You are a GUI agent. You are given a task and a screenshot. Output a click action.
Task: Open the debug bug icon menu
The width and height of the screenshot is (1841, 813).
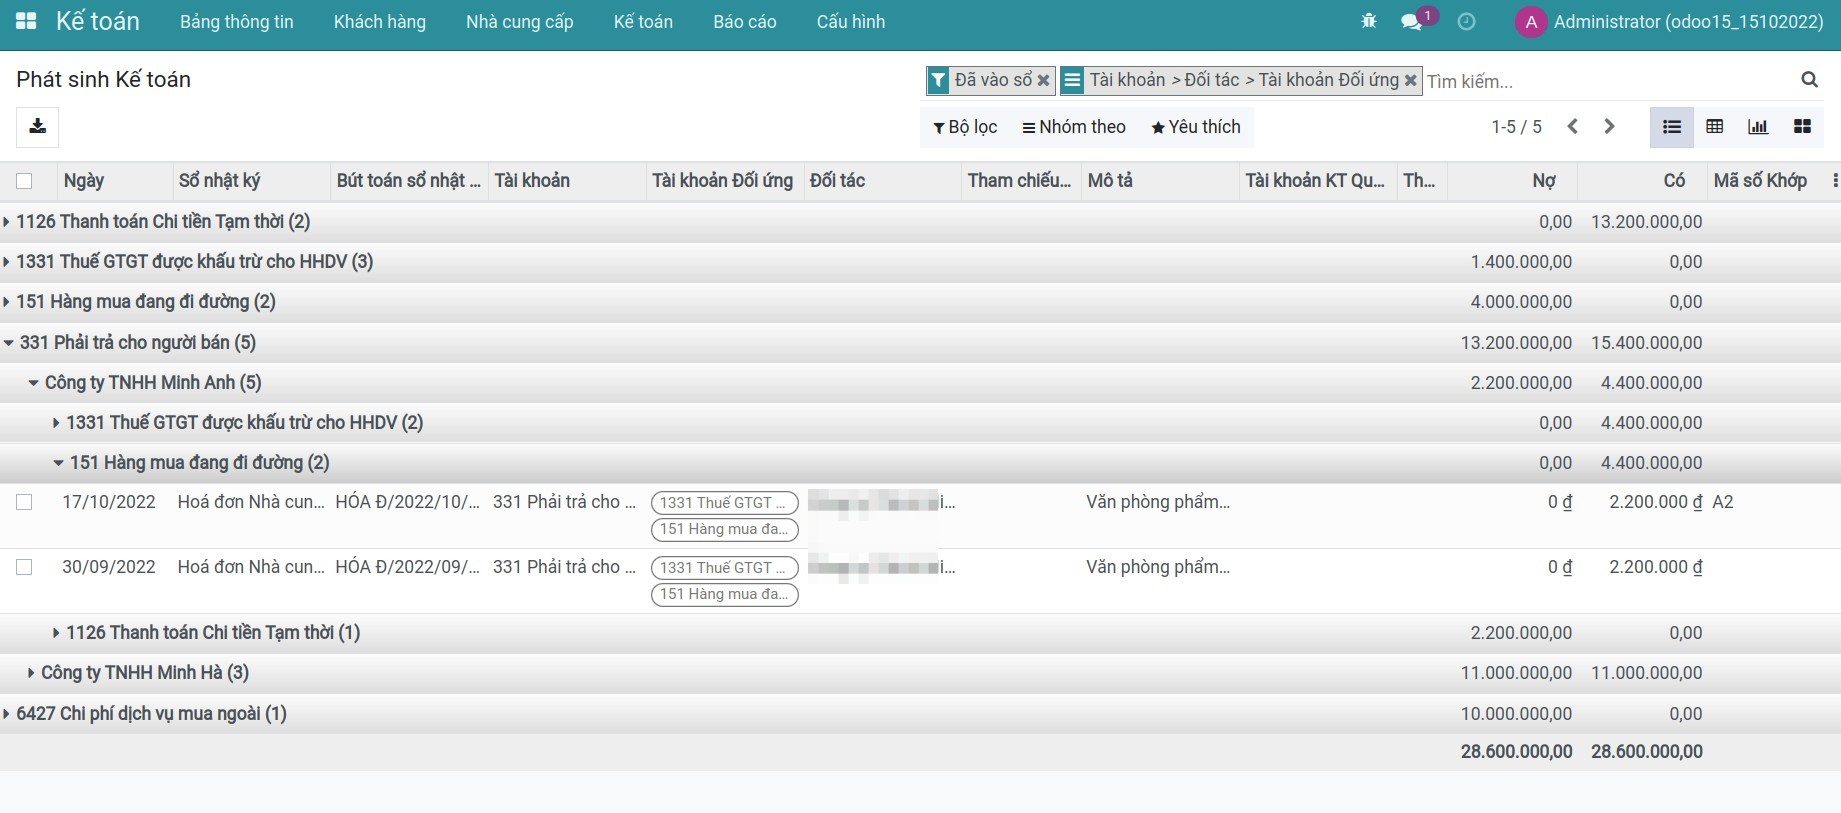pos(1369,21)
